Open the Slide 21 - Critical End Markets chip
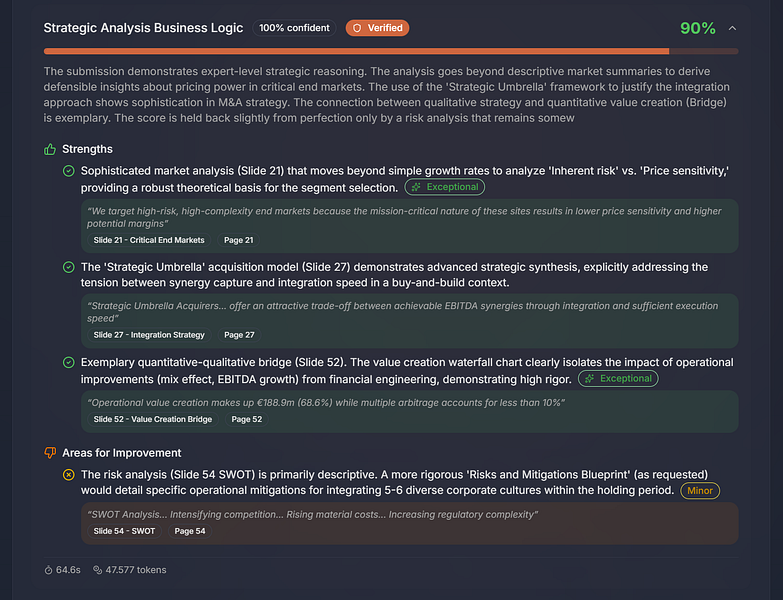783x600 pixels. [148, 240]
